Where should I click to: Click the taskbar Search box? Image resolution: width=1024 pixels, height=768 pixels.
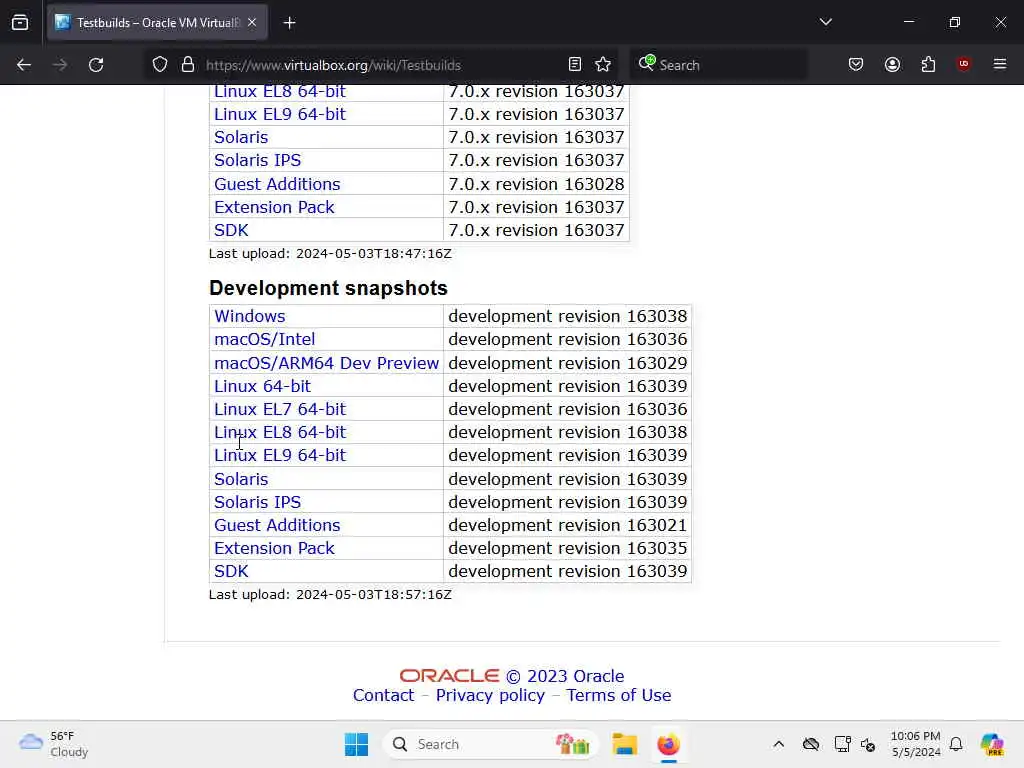click(x=490, y=744)
